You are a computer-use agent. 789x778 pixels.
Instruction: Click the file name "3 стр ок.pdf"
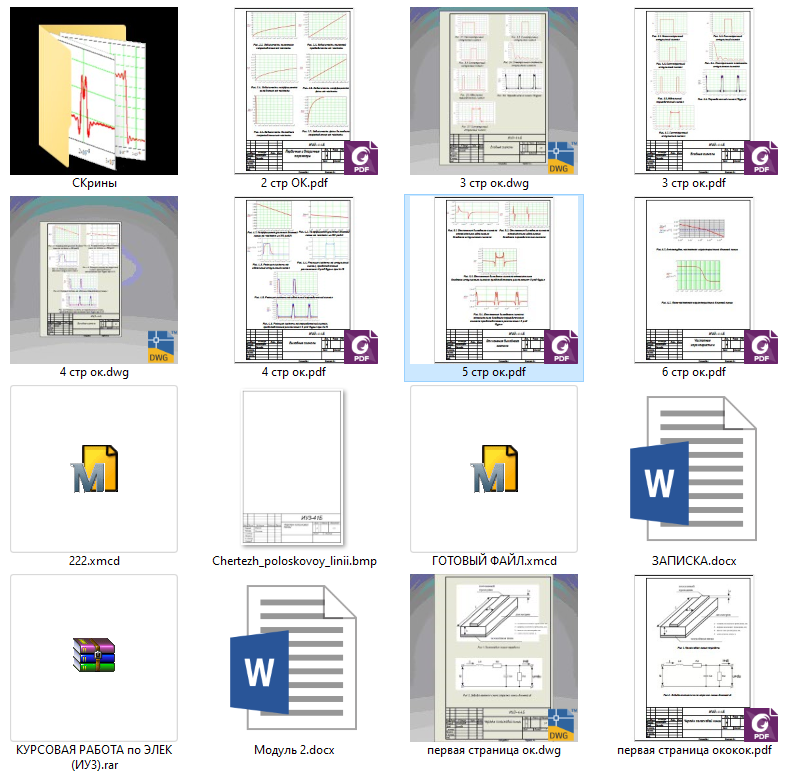click(x=694, y=183)
